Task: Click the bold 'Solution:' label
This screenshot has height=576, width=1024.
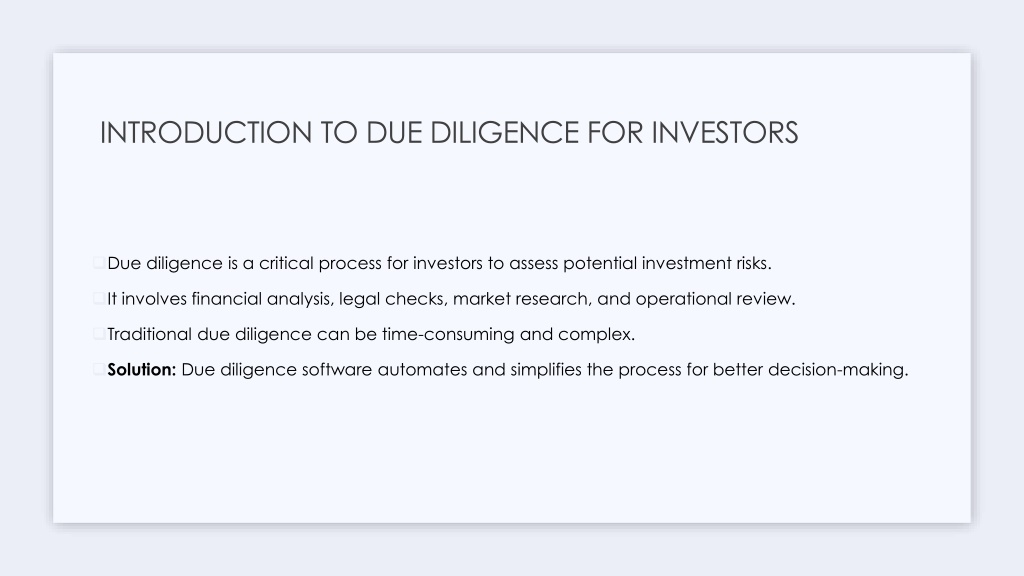Action: click(x=142, y=370)
